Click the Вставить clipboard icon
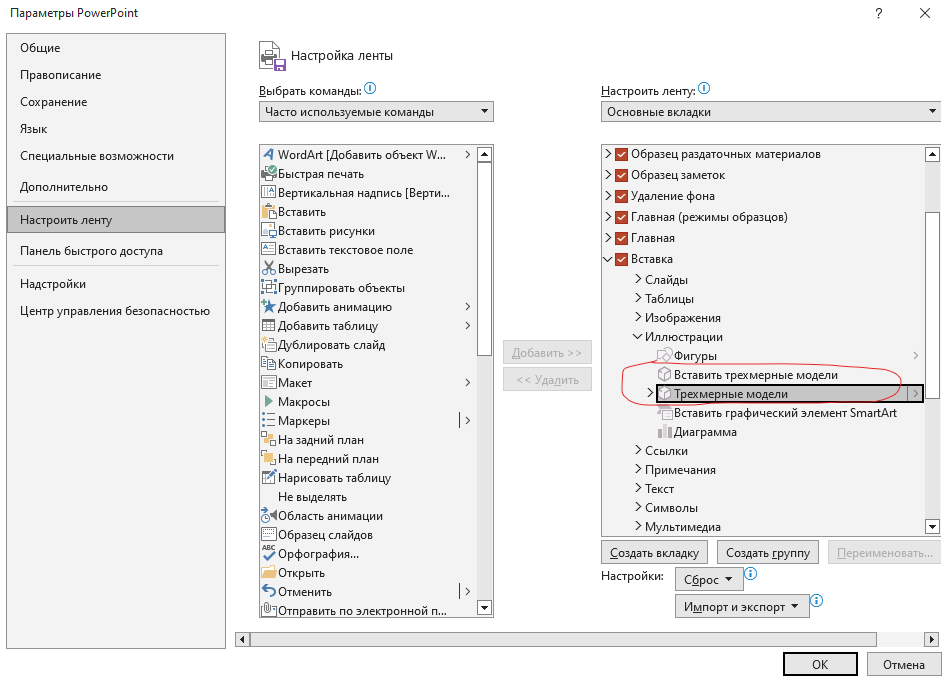This screenshot has width=946, height=683. tap(268, 212)
